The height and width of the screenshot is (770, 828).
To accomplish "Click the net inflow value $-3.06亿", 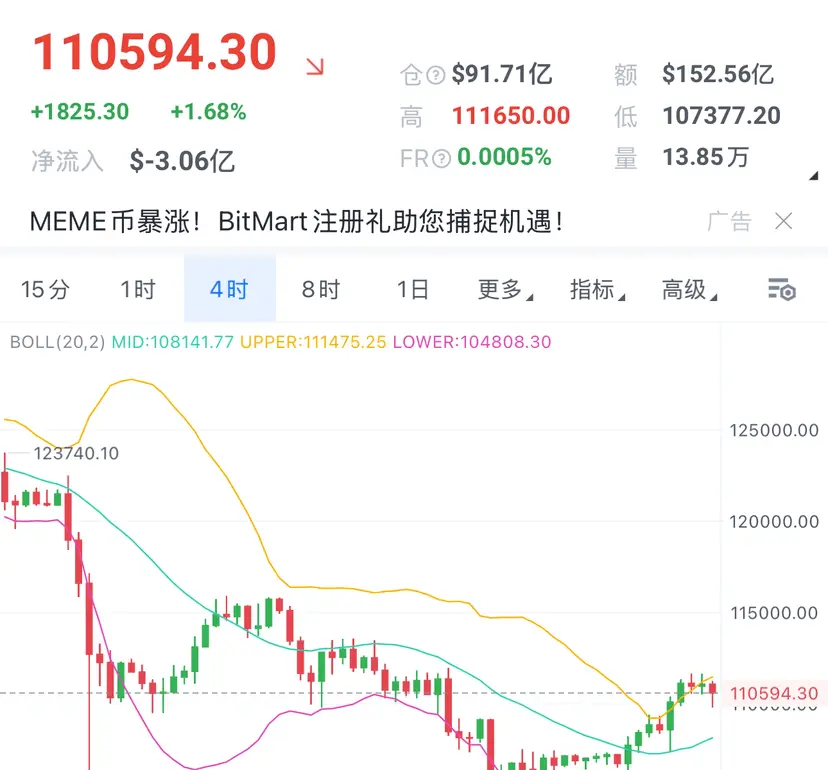I will tap(182, 161).
